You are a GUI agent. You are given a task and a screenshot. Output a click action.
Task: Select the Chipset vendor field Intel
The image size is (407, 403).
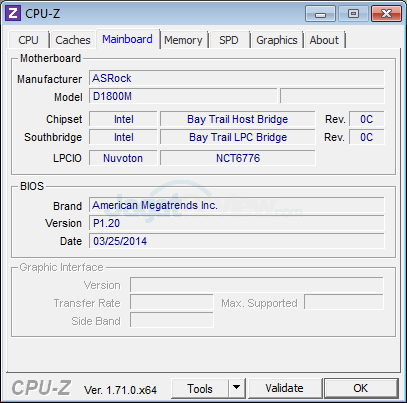coord(123,119)
